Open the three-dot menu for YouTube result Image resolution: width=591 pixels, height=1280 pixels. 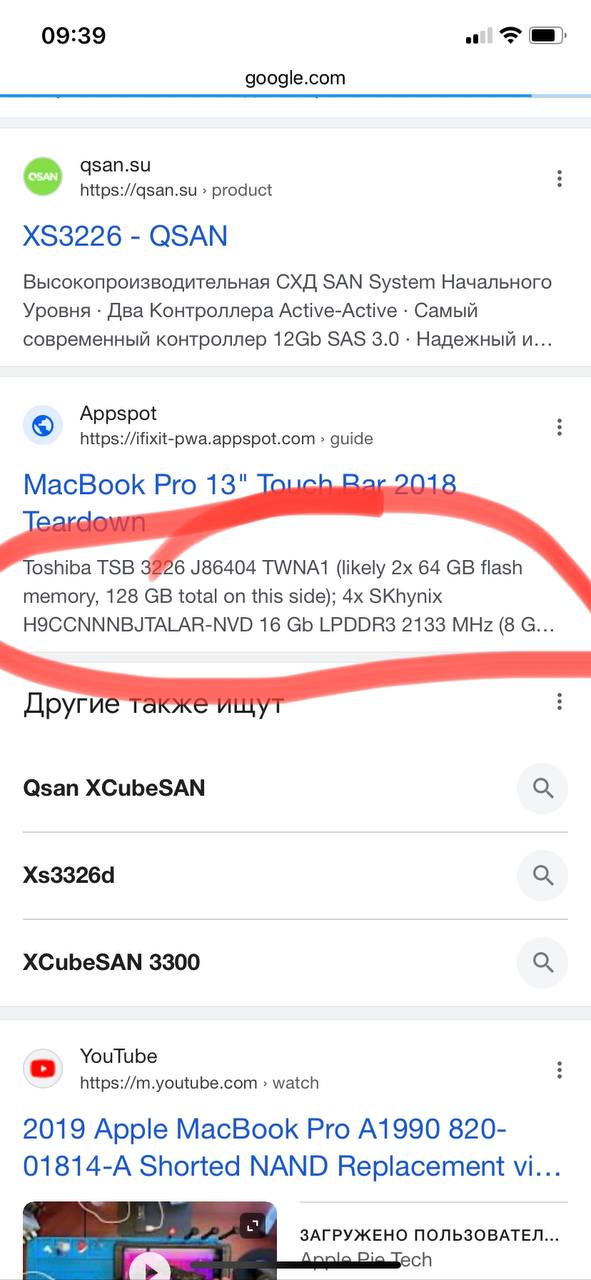pyautogui.click(x=559, y=1070)
